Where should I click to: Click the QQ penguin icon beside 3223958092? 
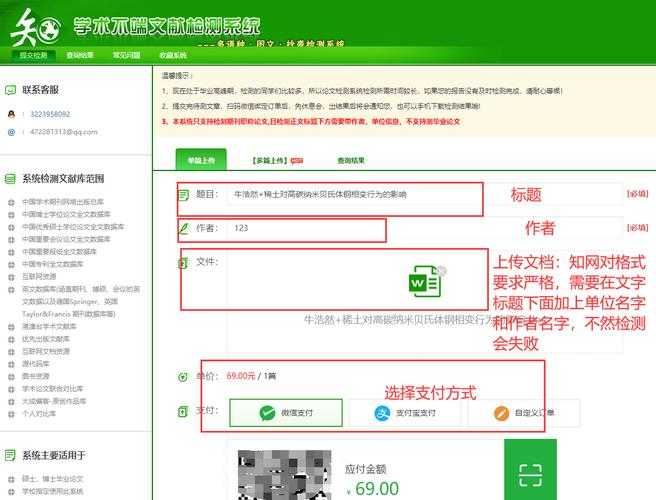(x=11, y=114)
